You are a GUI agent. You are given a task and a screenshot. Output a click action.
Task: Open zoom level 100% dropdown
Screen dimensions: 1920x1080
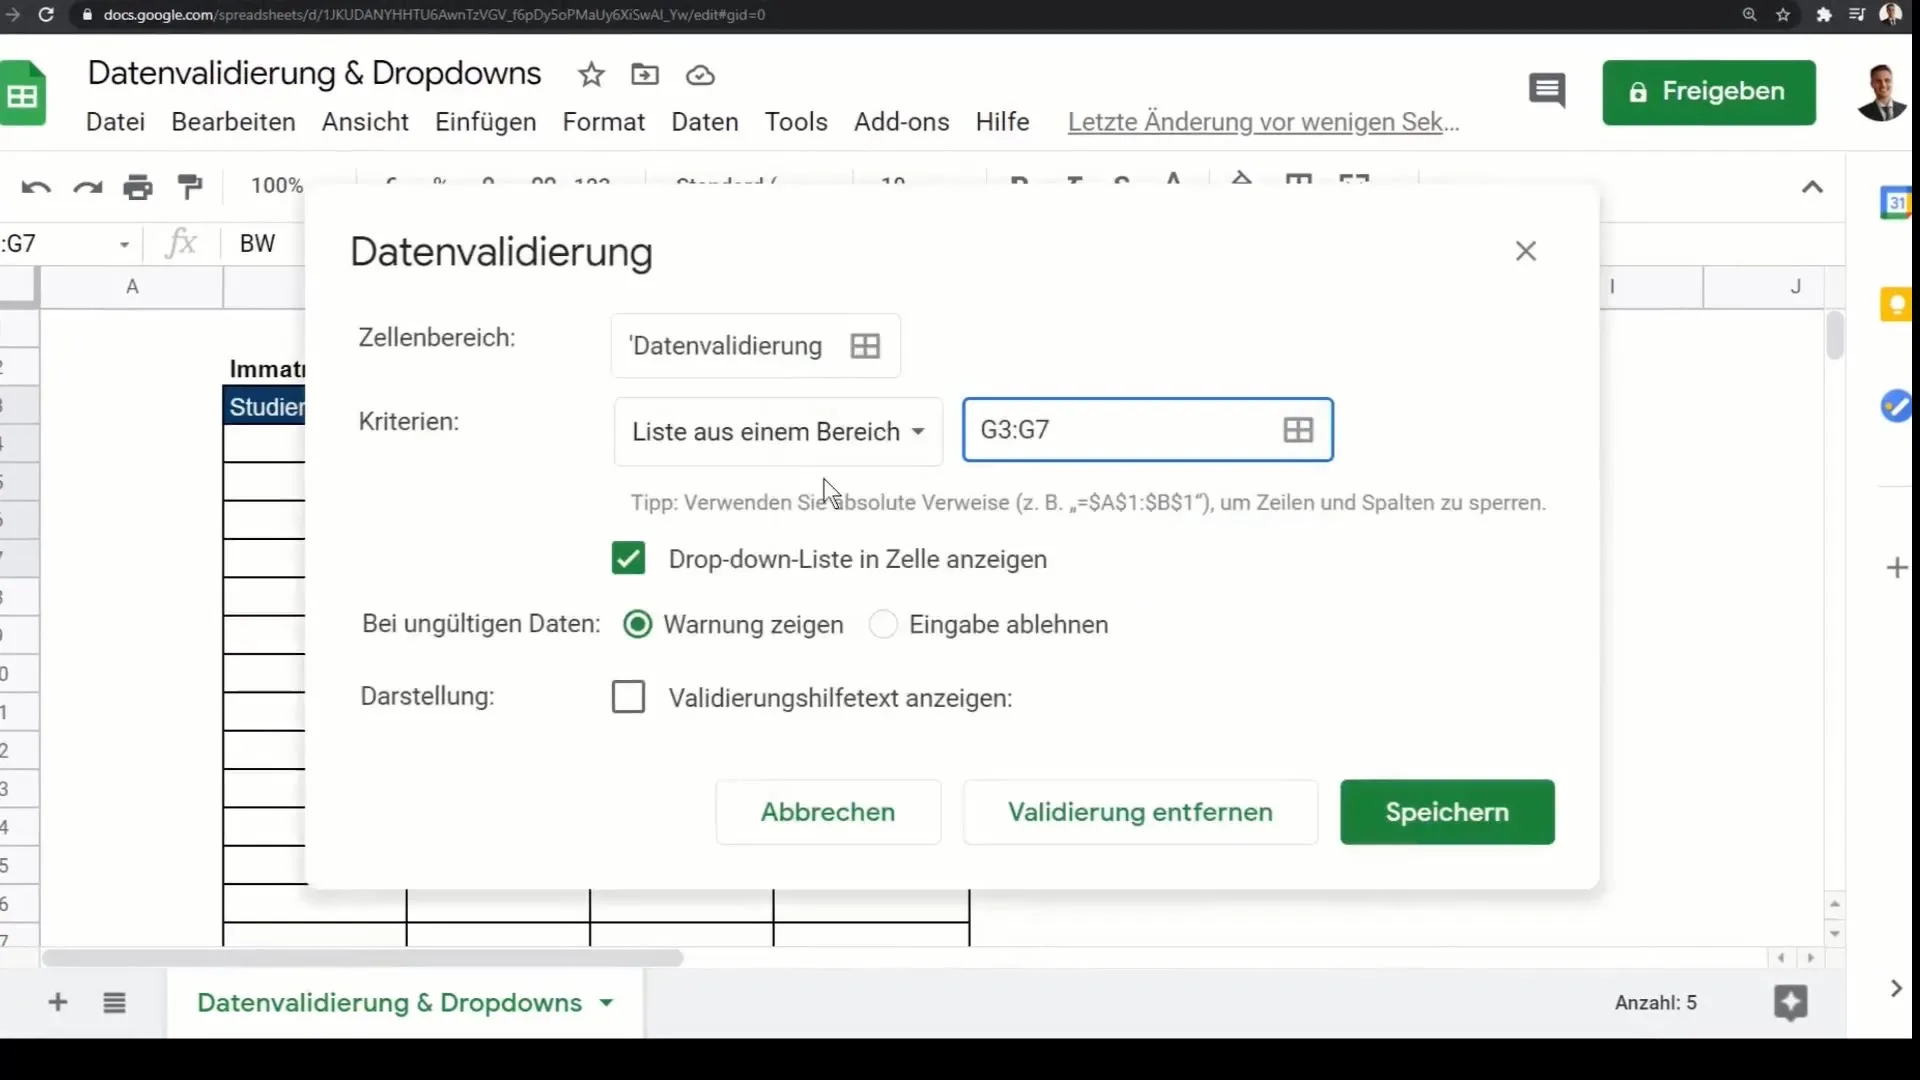click(x=277, y=186)
